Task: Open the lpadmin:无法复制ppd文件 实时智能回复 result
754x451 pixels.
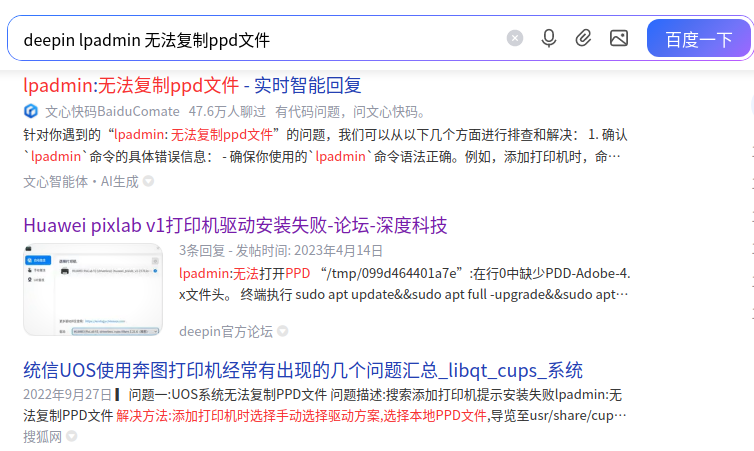Action: pyautogui.click(x=192, y=86)
